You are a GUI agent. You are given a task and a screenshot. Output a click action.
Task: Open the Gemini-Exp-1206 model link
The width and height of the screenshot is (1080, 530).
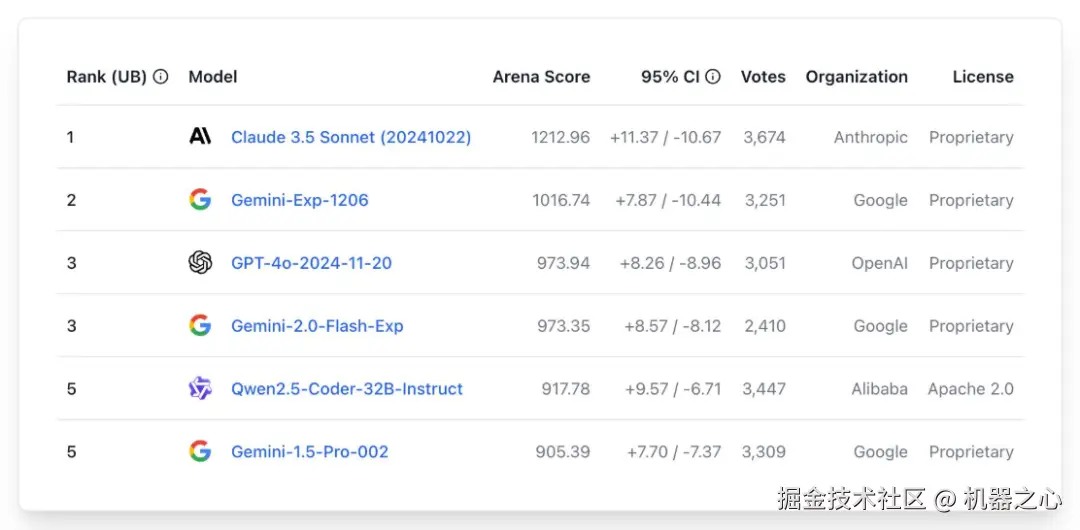pyautogui.click(x=299, y=200)
